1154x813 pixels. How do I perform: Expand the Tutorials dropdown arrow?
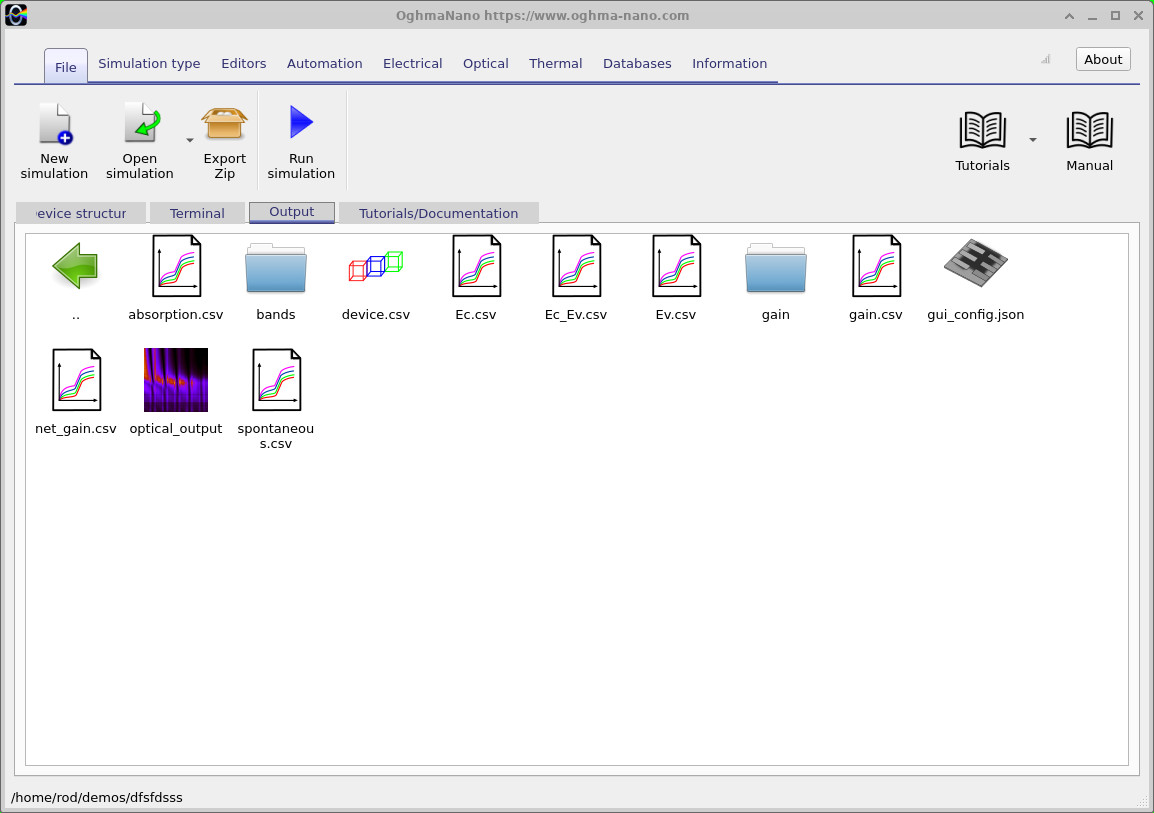(1033, 140)
